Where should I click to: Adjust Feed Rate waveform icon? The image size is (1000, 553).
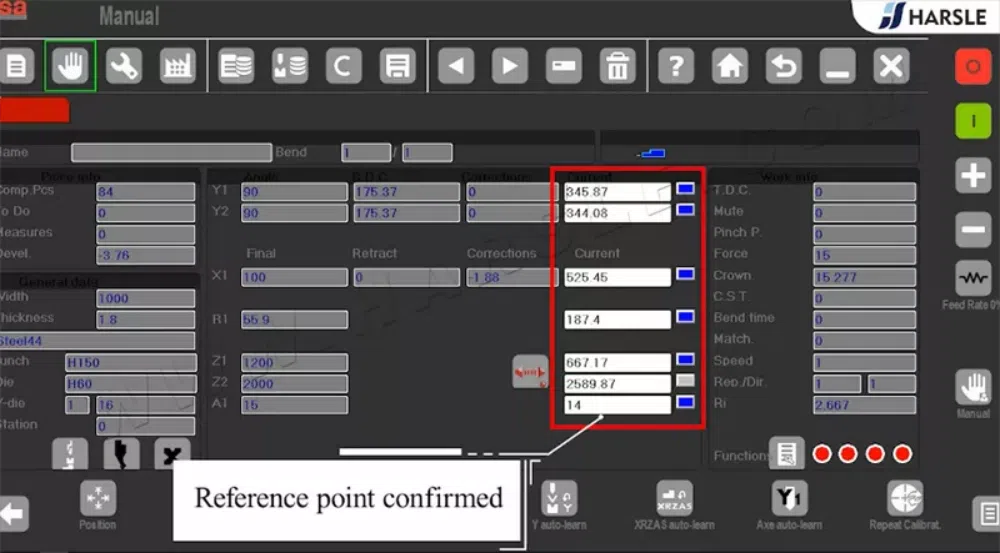[x=973, y=278]
